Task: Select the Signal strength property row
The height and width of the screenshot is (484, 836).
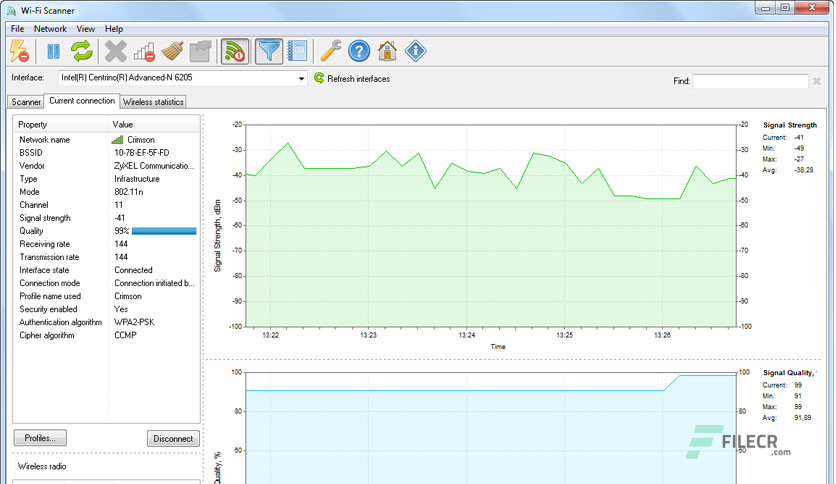Action: [x=107, y=218]
